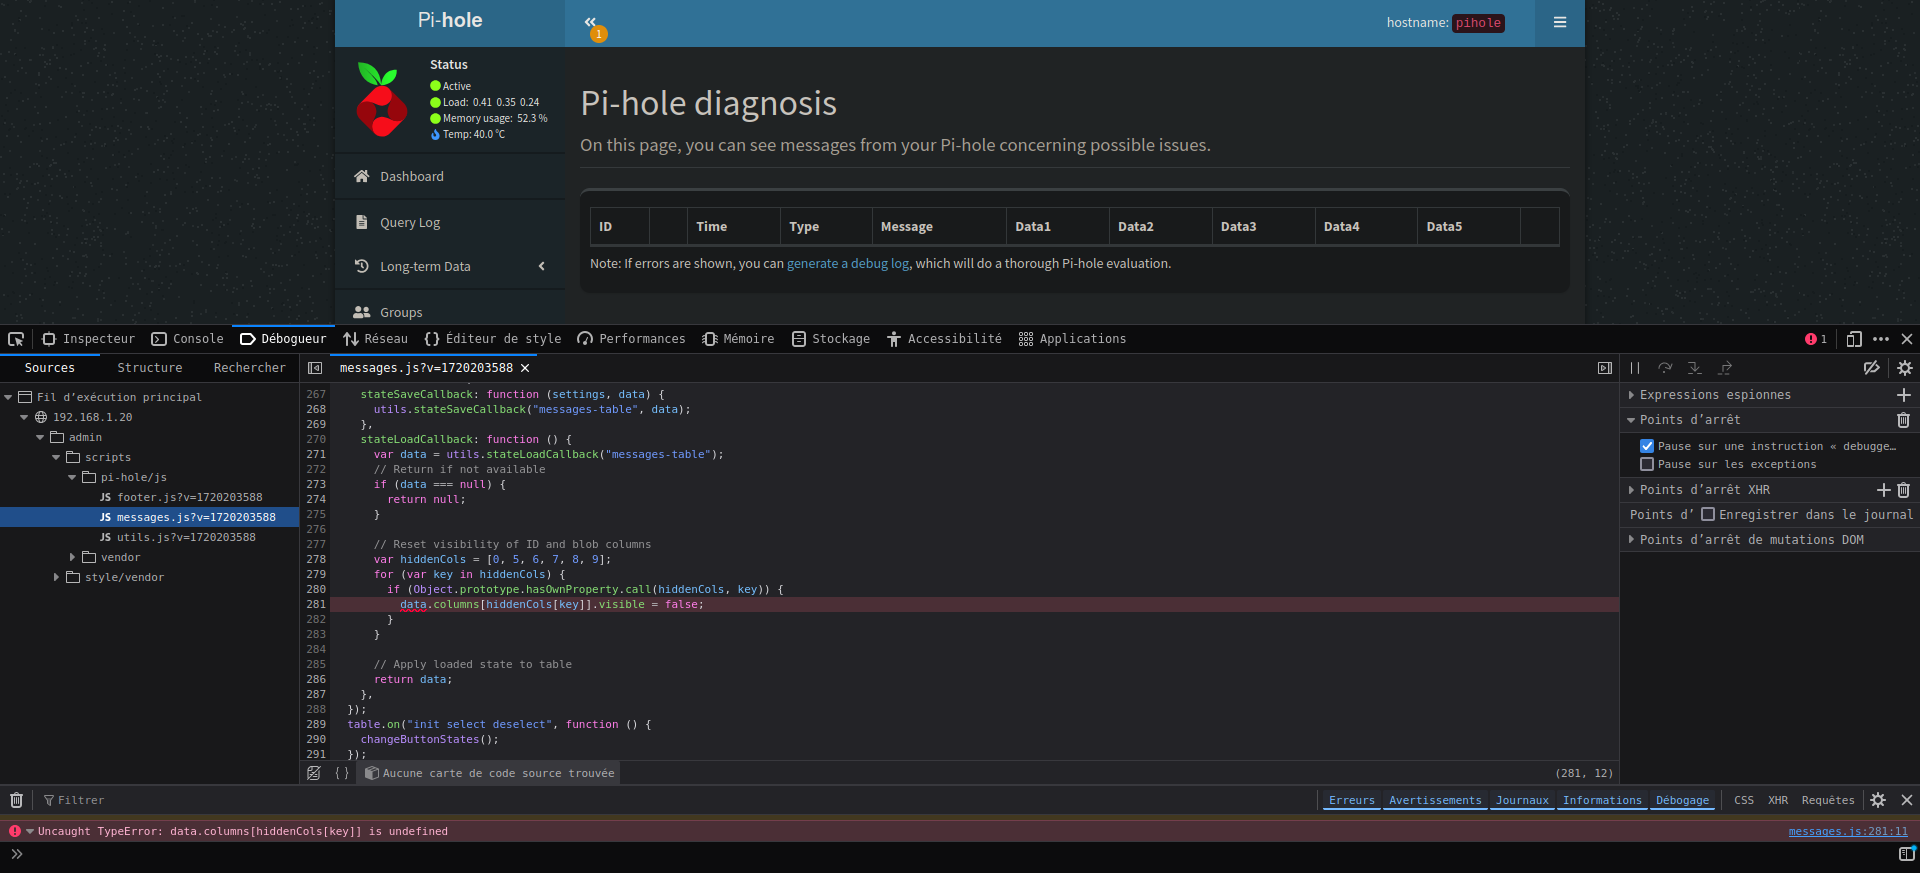Toggle the Journaux console filter
This screenshot has height=873, width=1920.
(x=1522, y=800)
